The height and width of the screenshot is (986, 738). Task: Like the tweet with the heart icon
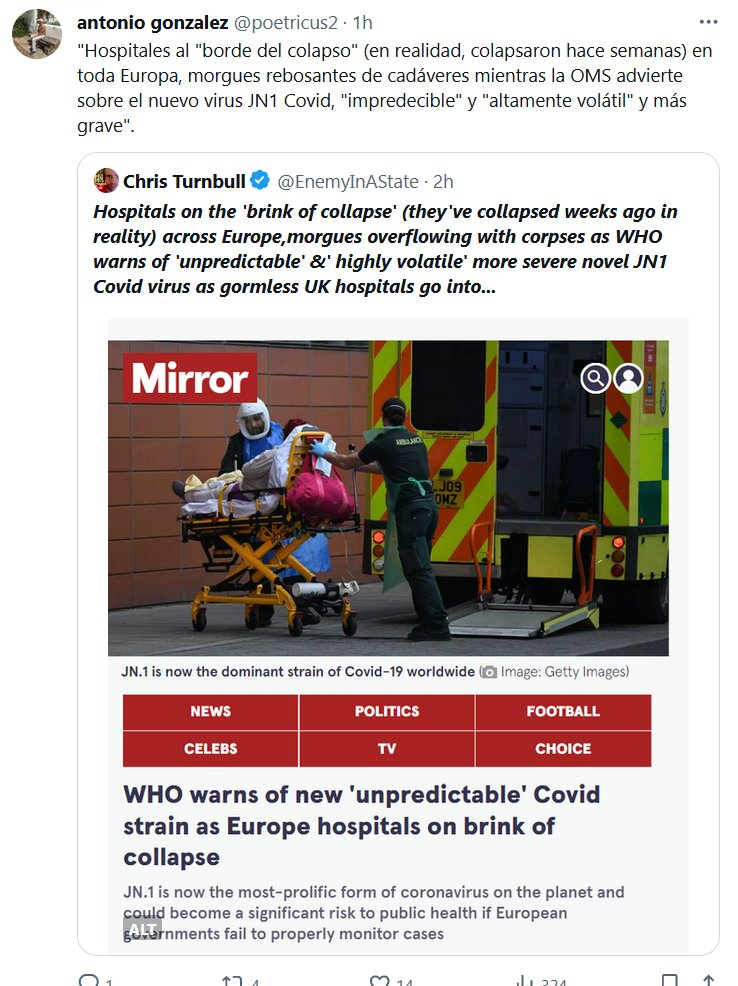(378, 982)
